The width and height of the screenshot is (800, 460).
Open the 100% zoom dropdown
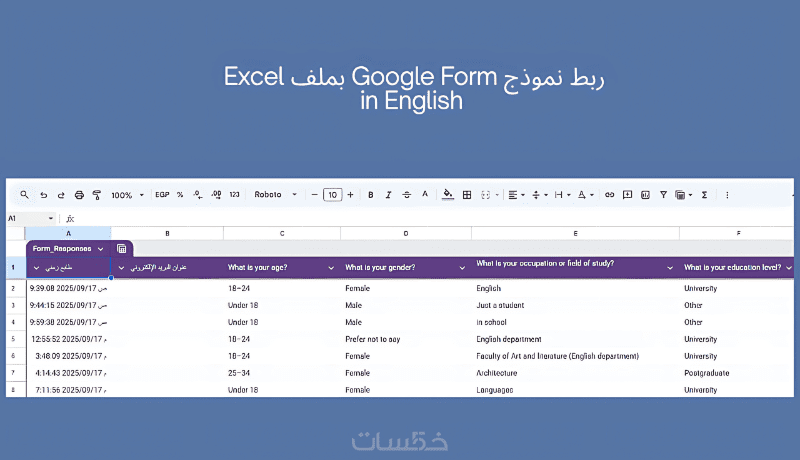[x=128, y=195]
